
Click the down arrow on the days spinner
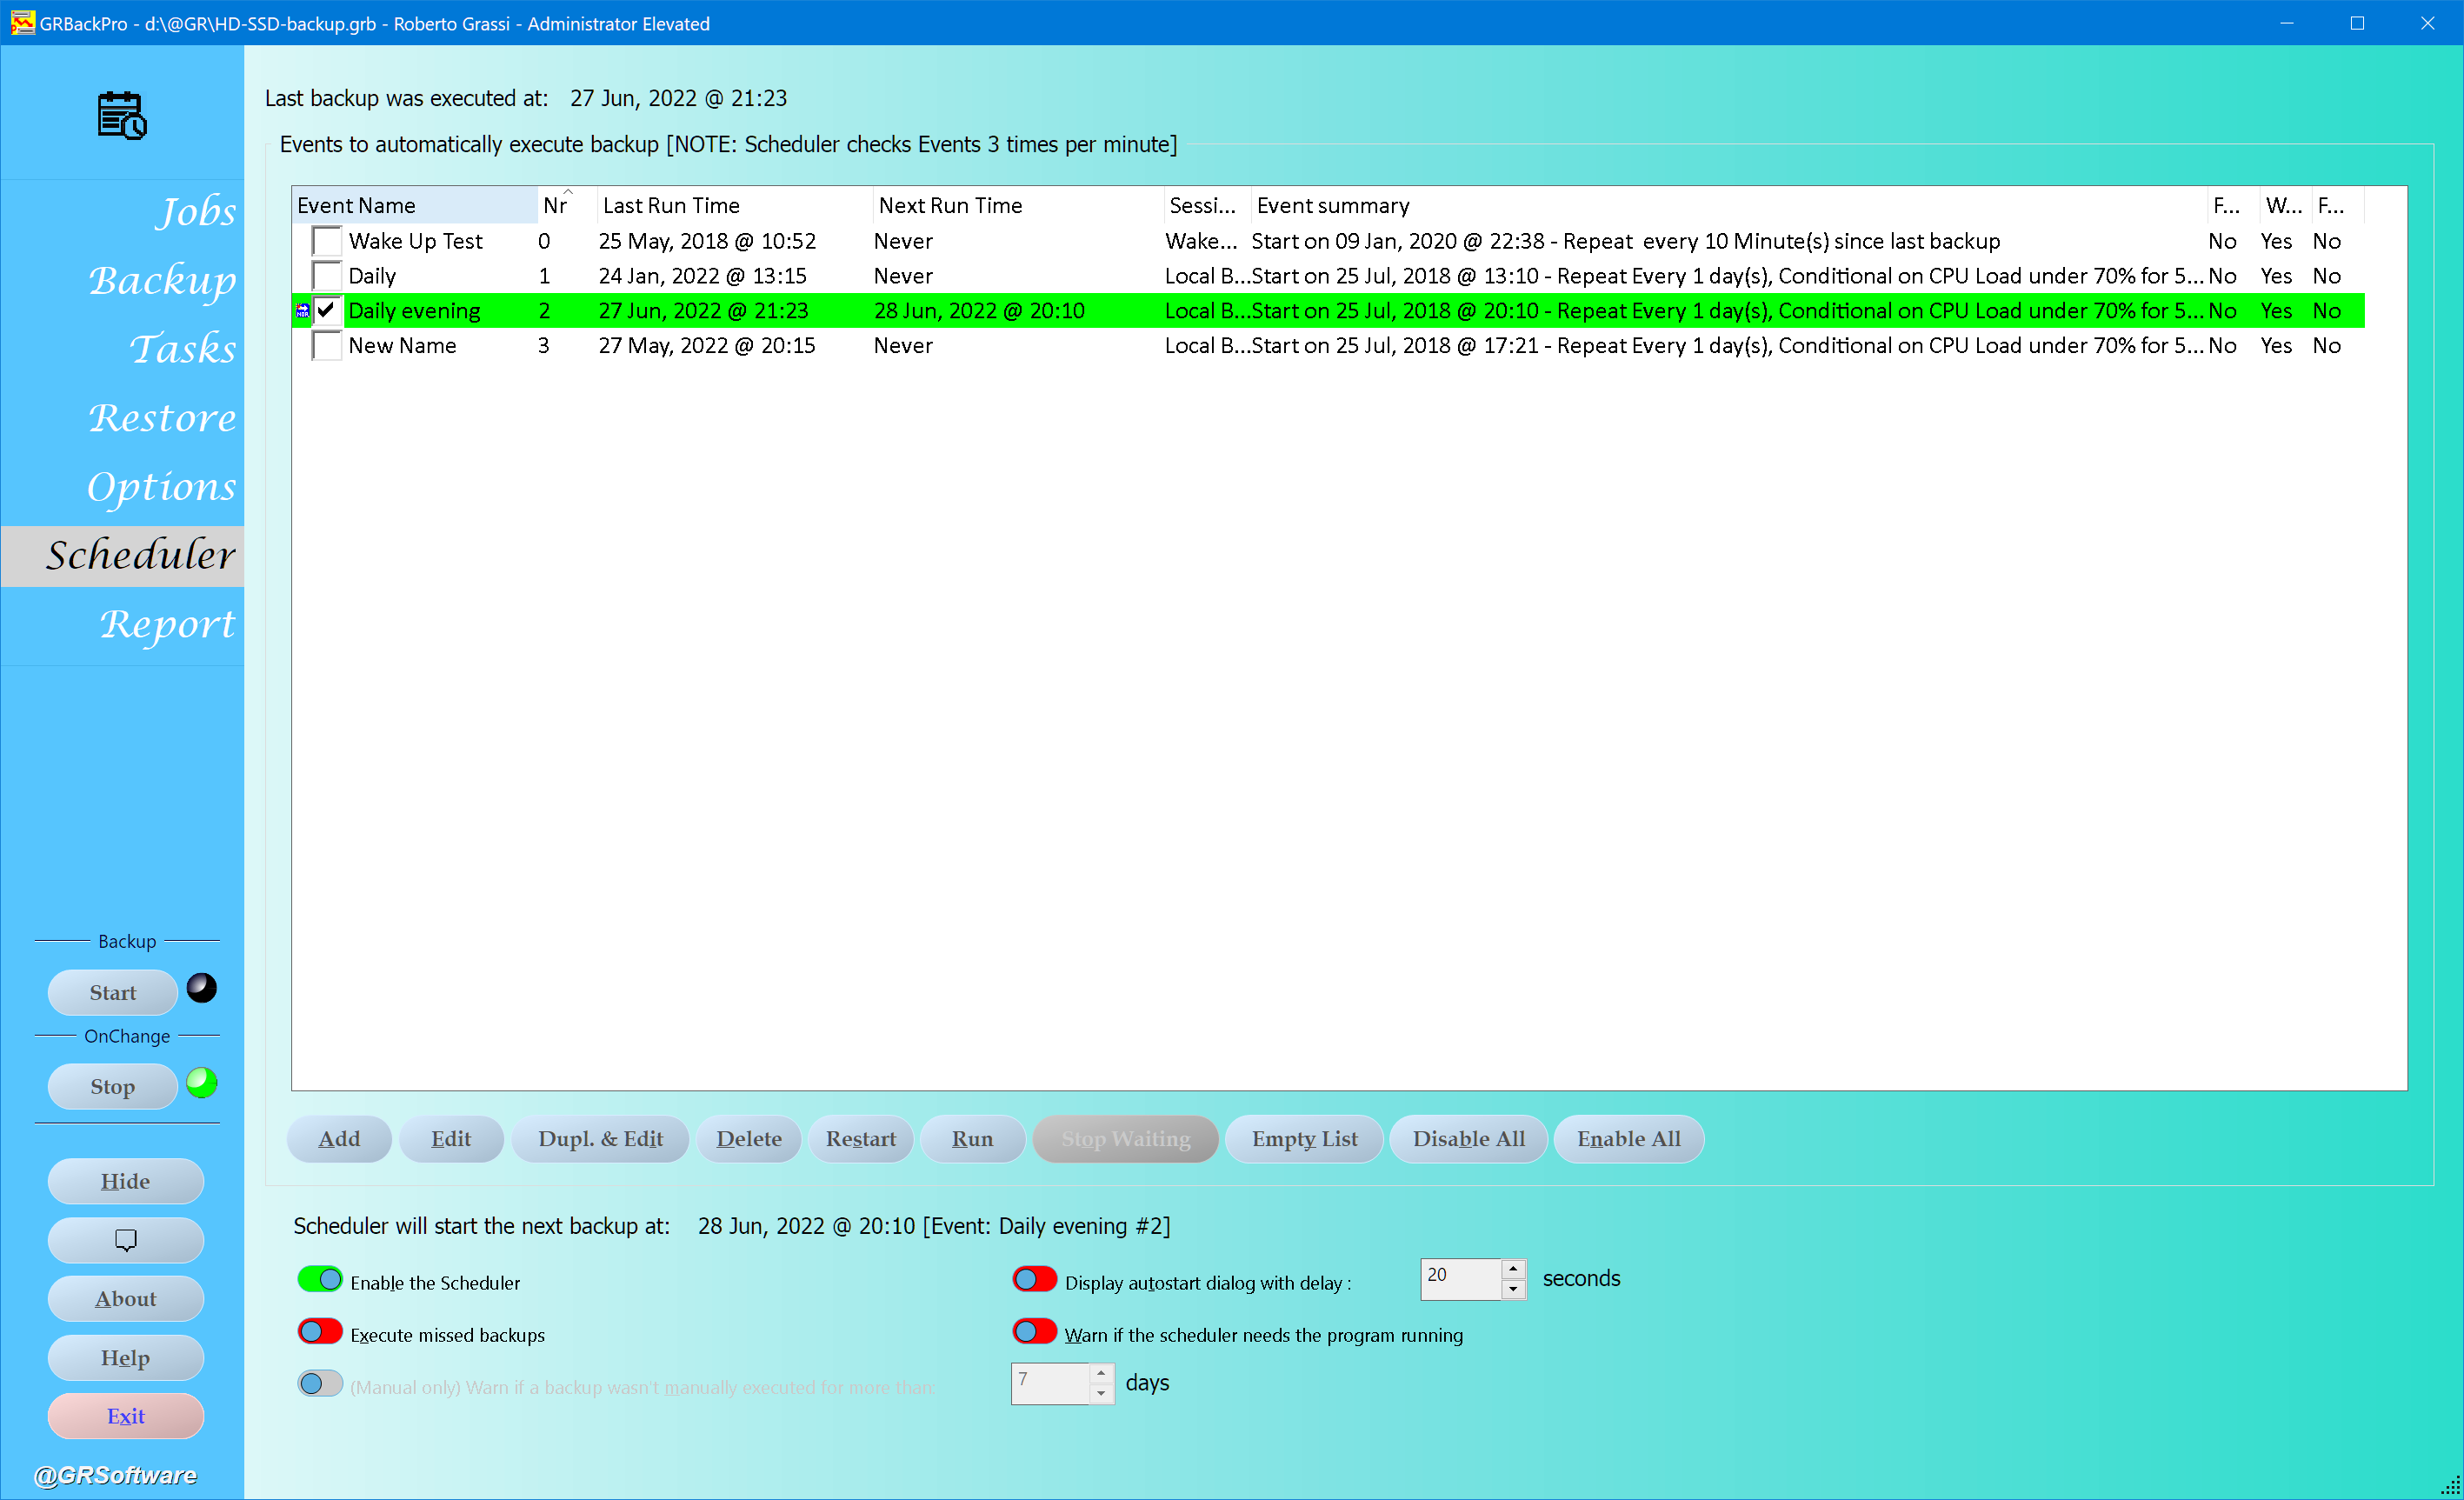click(1100, 1392)
